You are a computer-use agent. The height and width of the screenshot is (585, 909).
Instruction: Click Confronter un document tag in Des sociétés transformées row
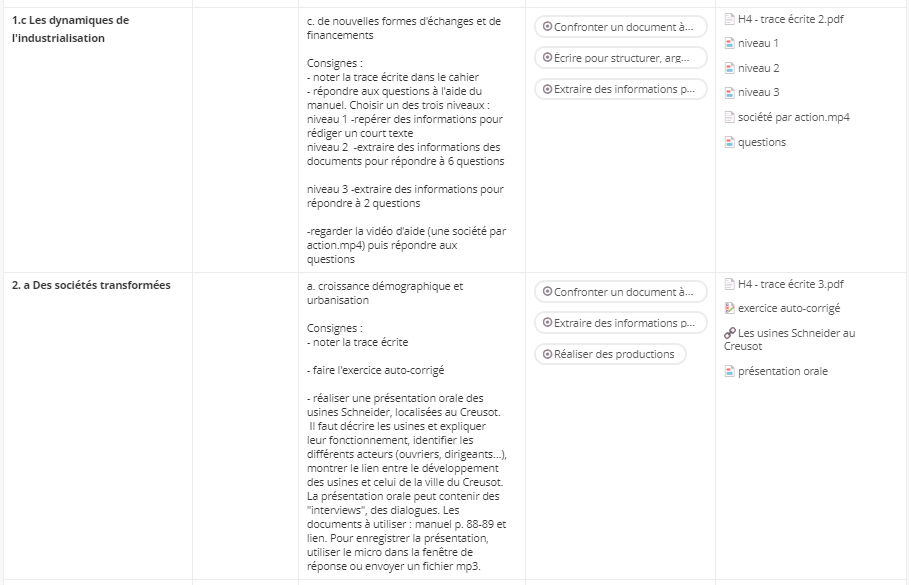[620, 292]
